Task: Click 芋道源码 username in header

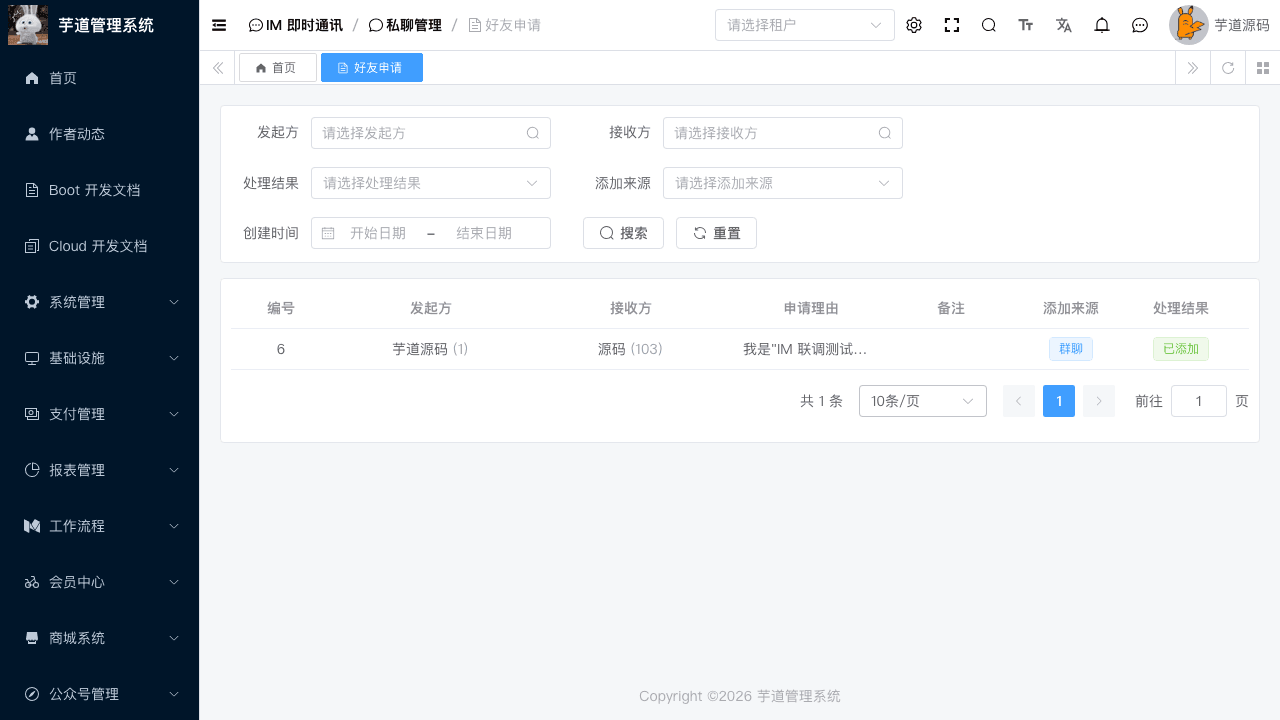Action: 1242,25
